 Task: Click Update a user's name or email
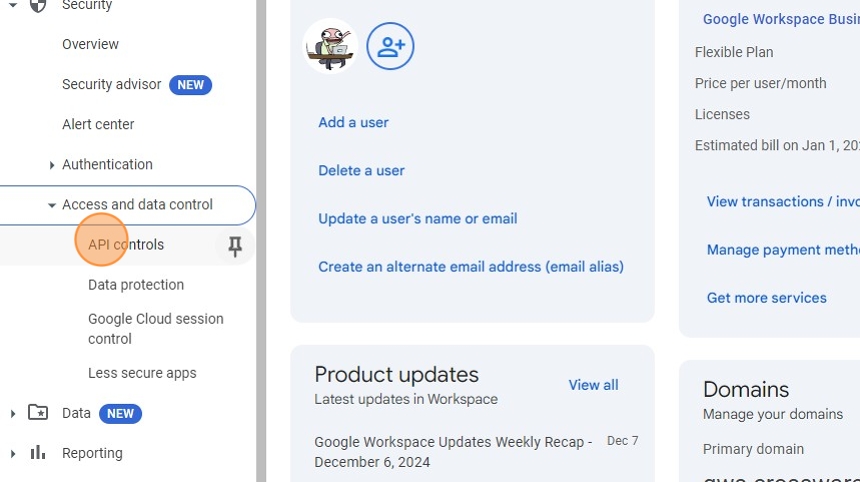417,218
